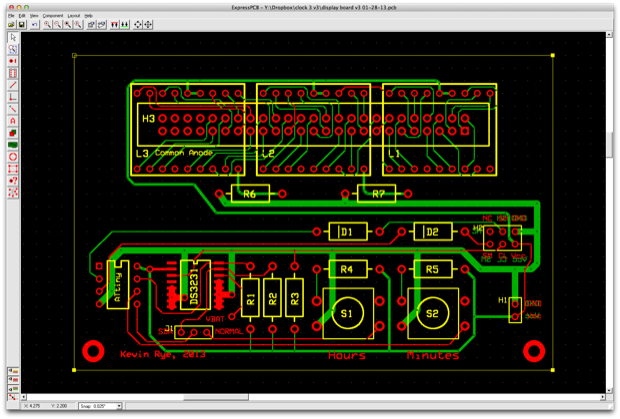The height and width of the screenshot is (419, 620).
Task: Click the vertical scrollbar thumb
Action: tap(609, 143)
